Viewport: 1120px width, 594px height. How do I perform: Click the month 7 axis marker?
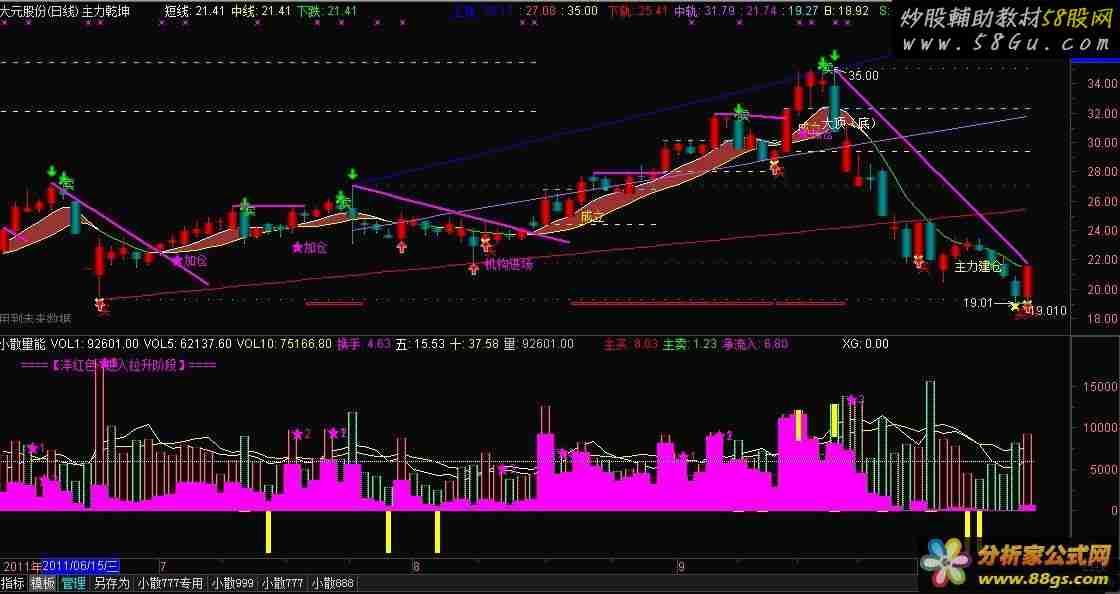coord(164,567)
